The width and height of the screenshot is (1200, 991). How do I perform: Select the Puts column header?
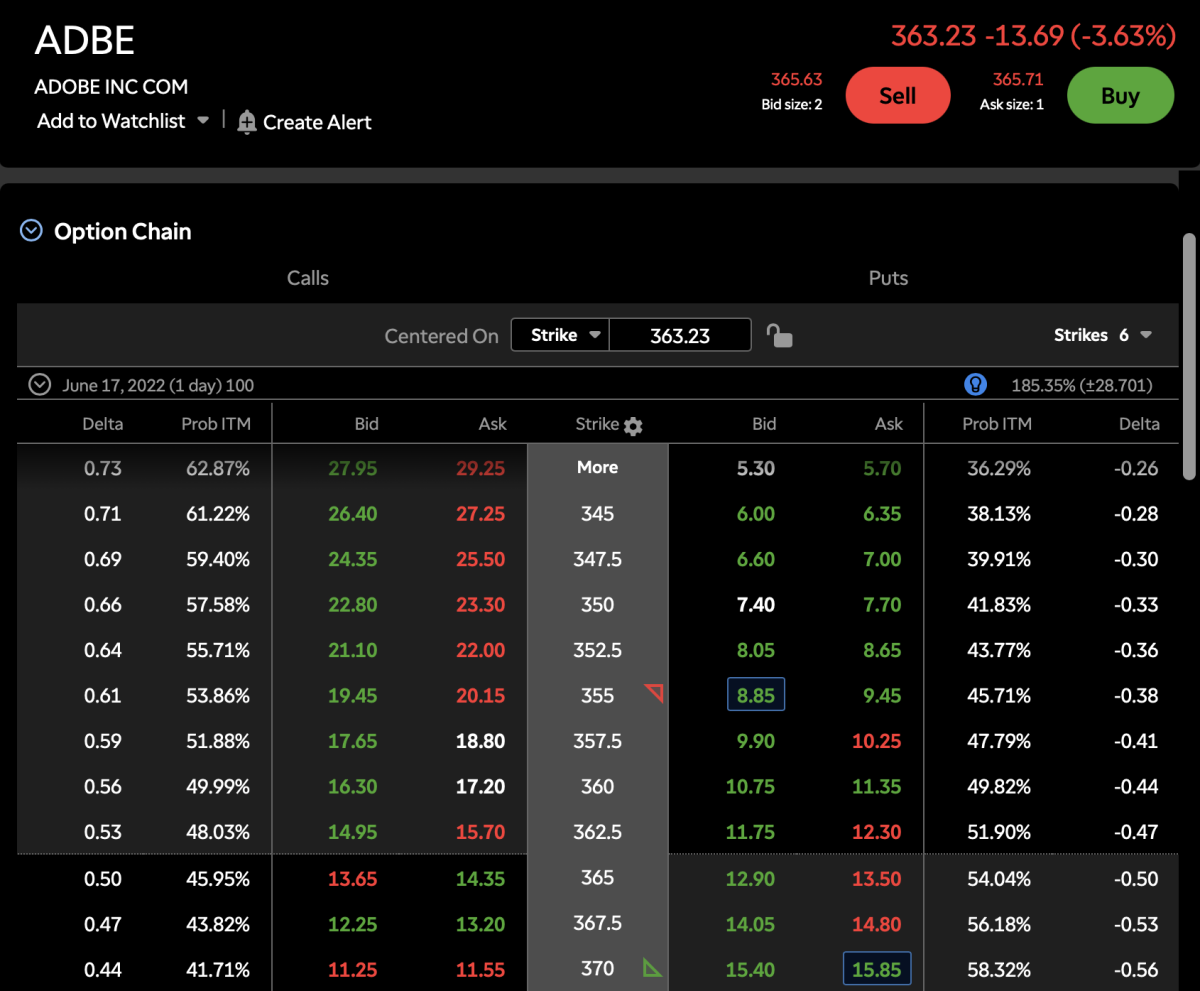[x=888, y=278]
